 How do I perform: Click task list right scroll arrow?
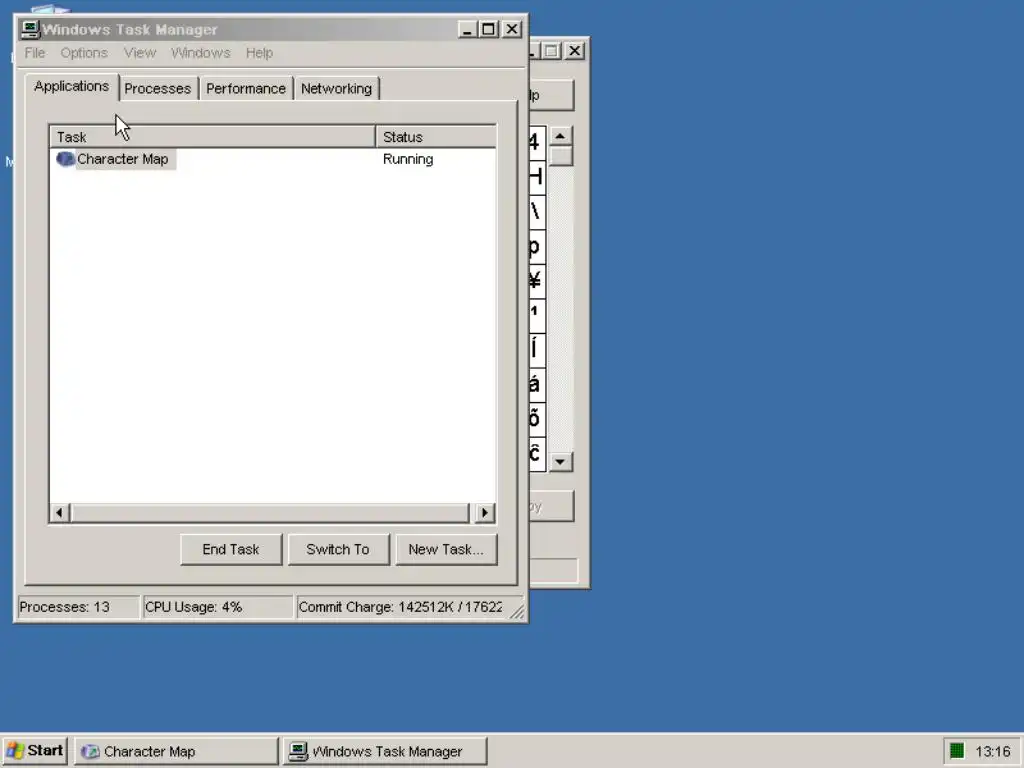point(485,513)
